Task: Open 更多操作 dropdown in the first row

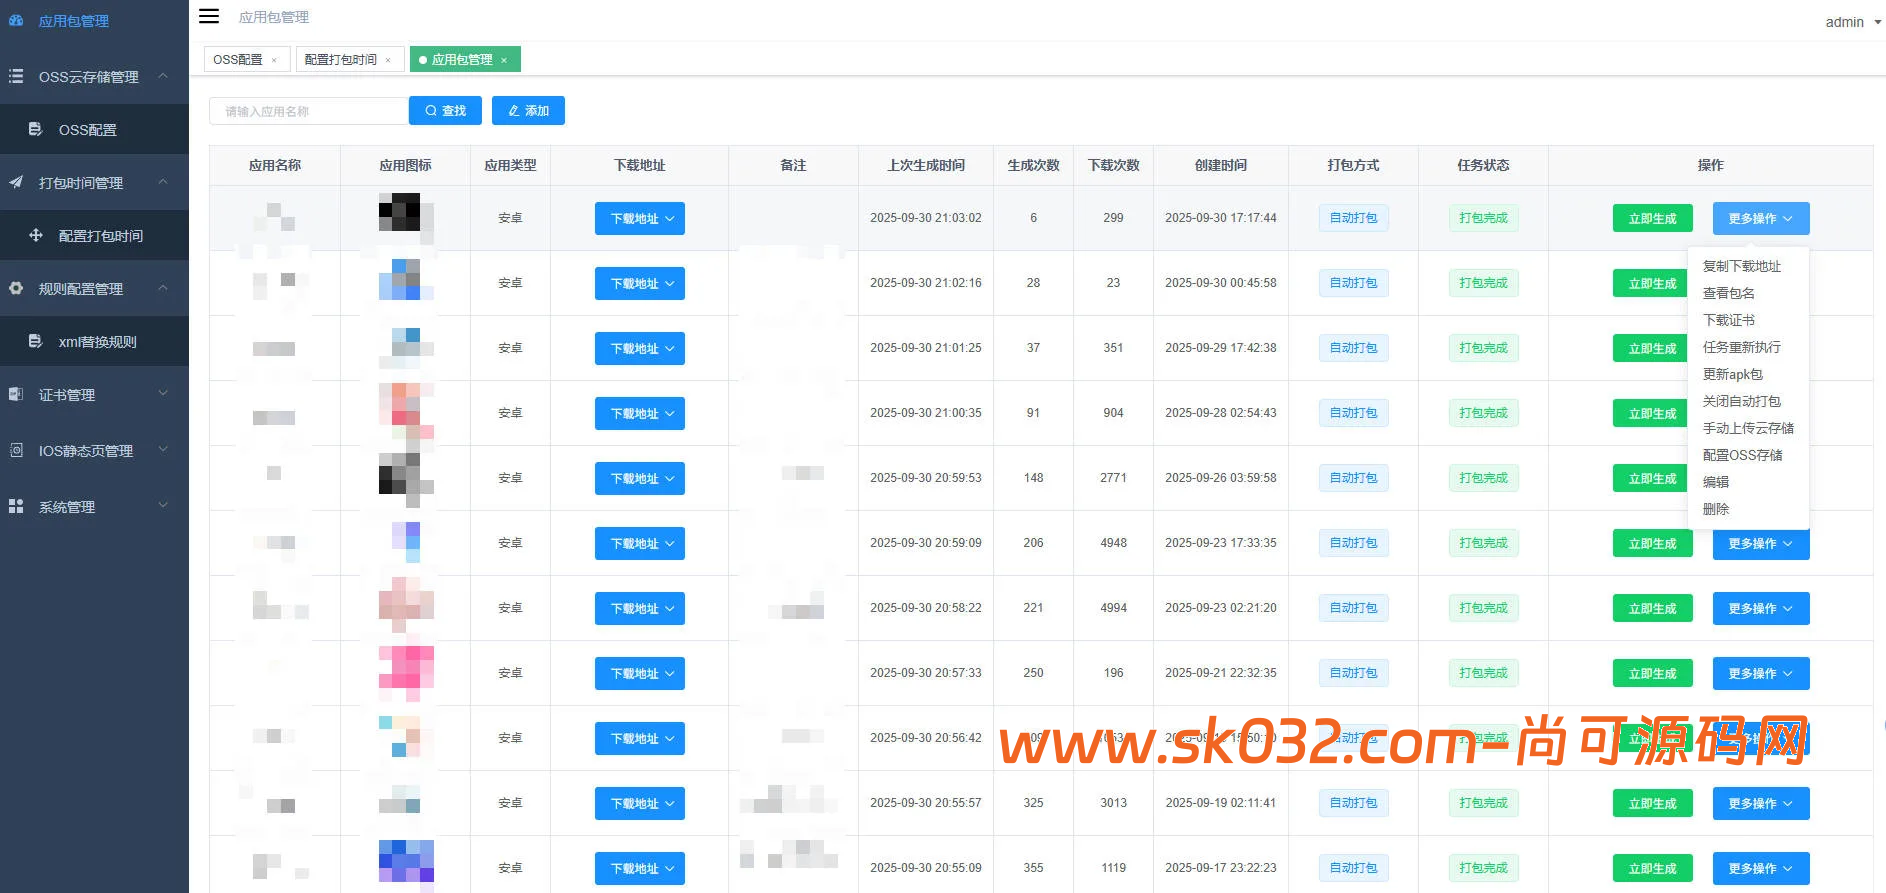Action: pos(1761,218)
